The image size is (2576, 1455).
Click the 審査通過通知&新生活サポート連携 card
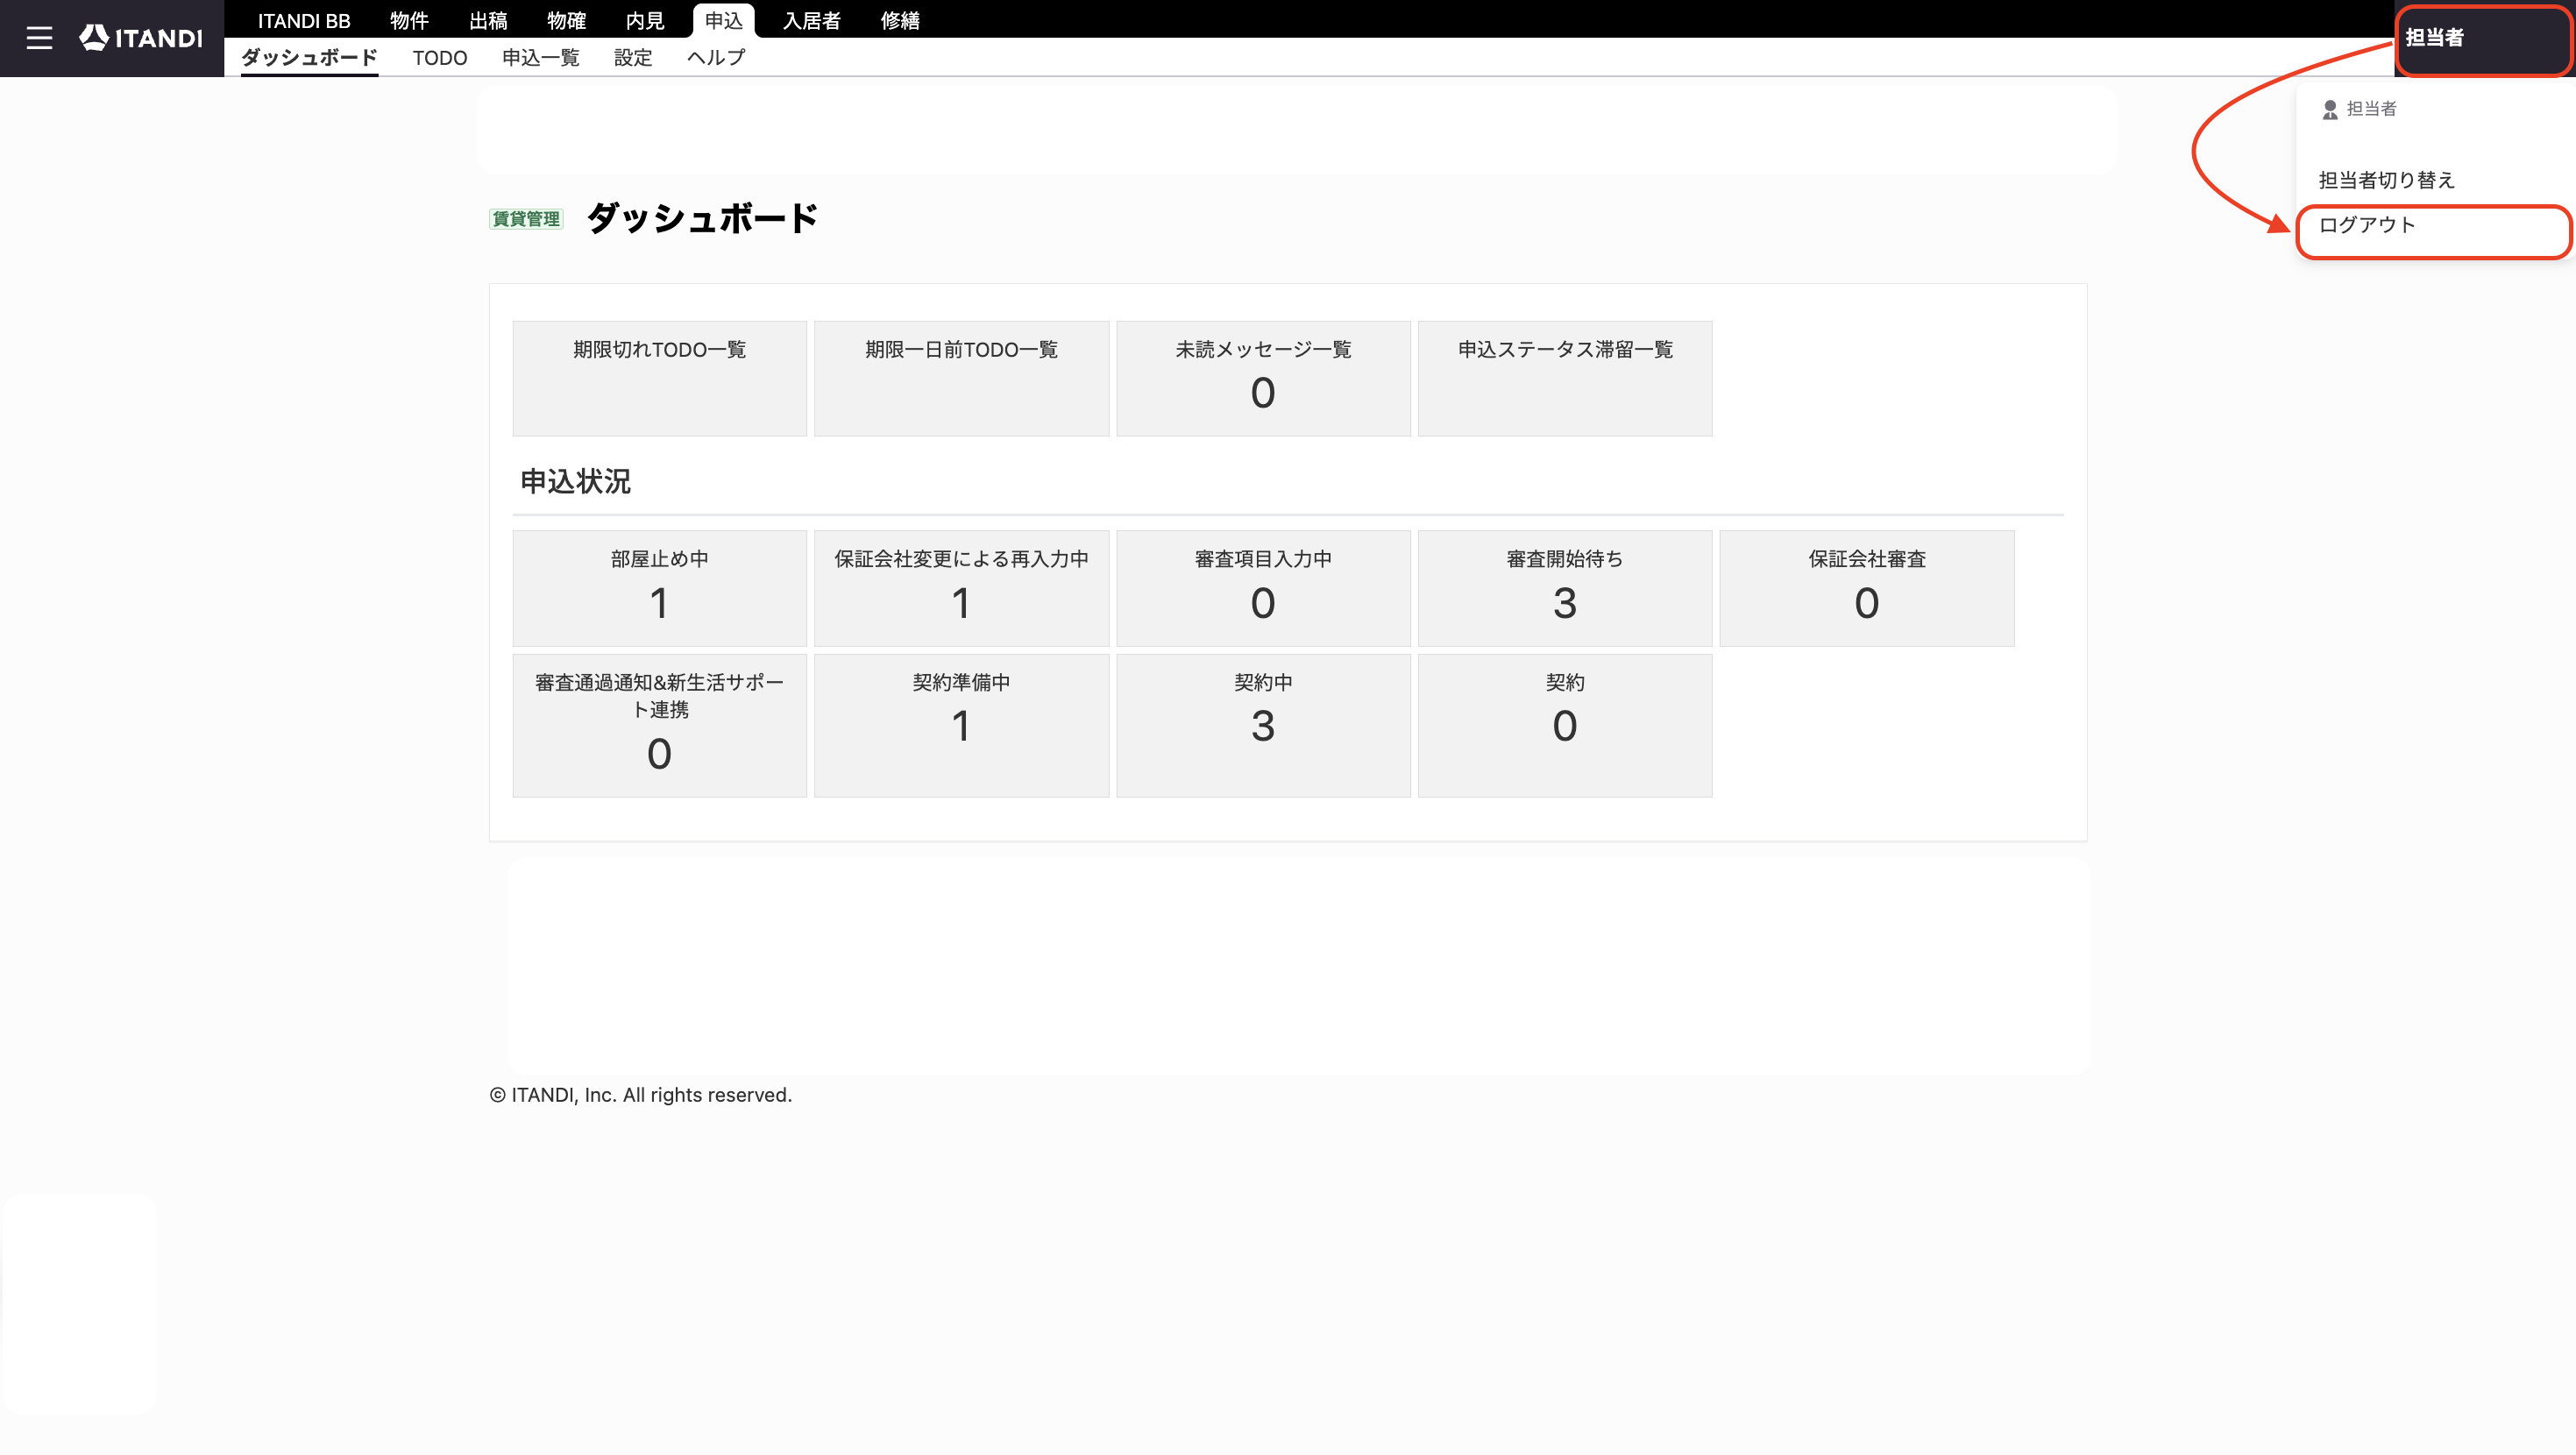pos(659,726)
